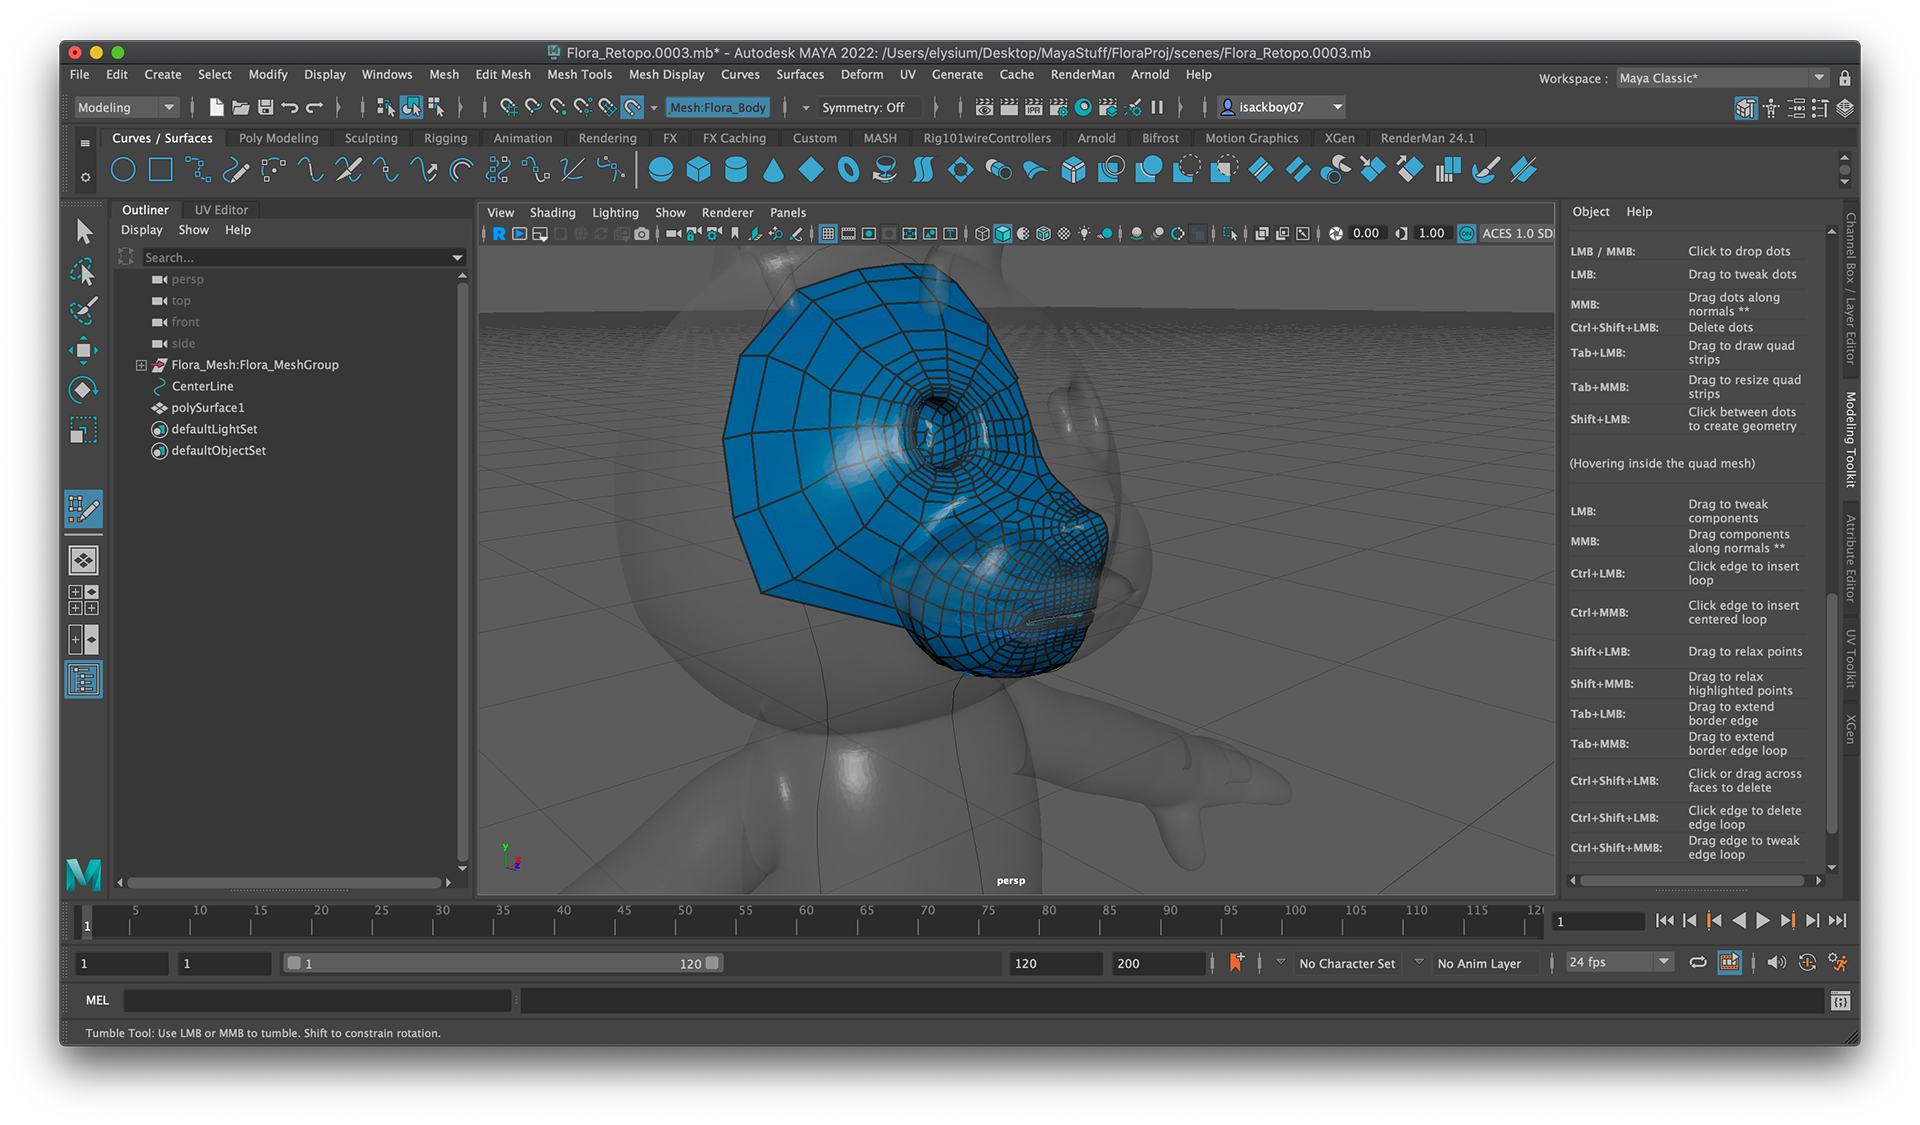This screenshot has width=1920, height=1125.
Task: Open the Mesh Tools menu
Action: point(579,74)
